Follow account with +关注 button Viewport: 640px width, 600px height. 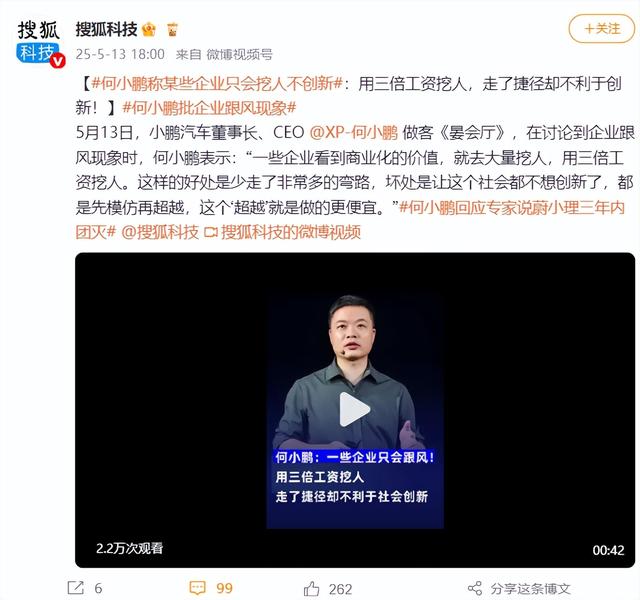(602, 28)
